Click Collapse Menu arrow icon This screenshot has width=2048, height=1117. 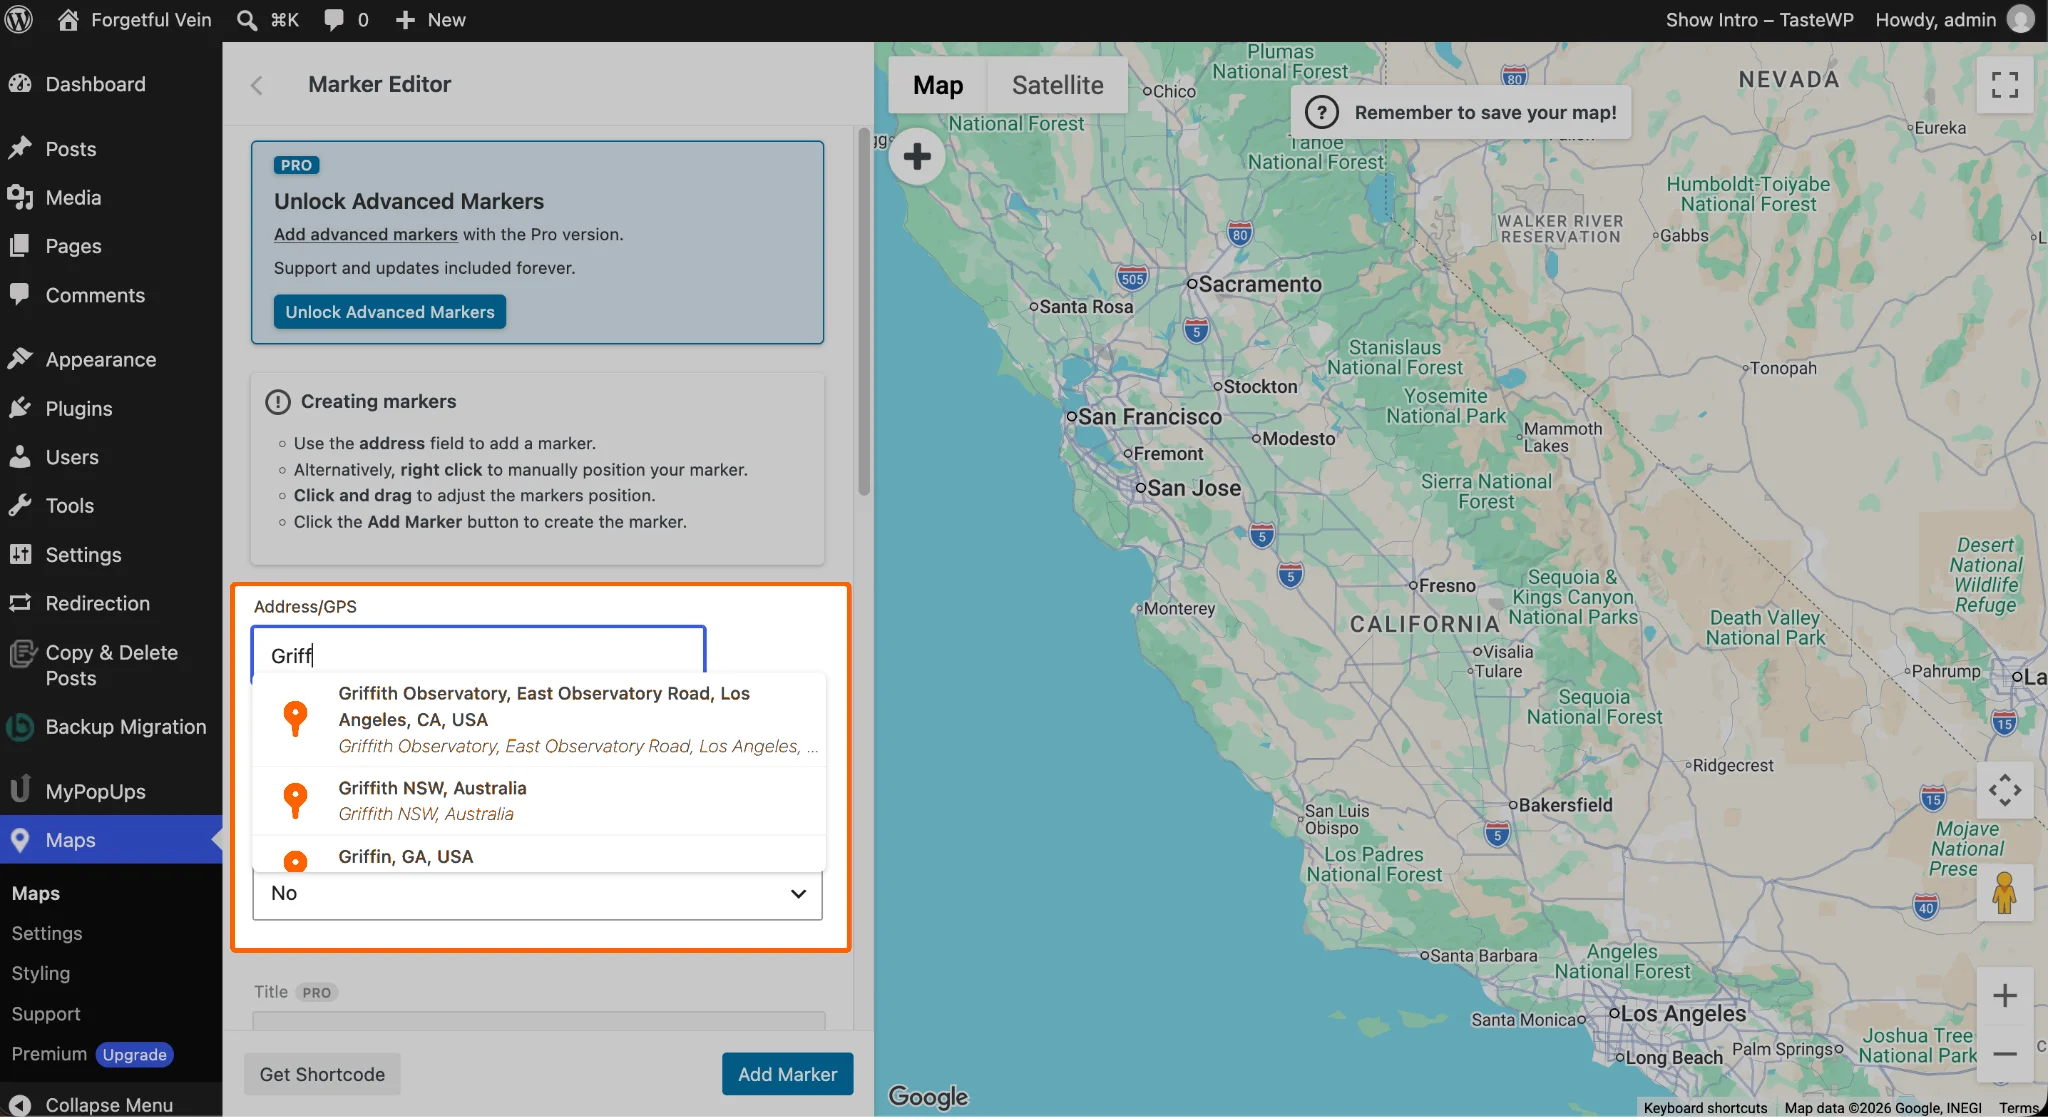click(20, 1105)
